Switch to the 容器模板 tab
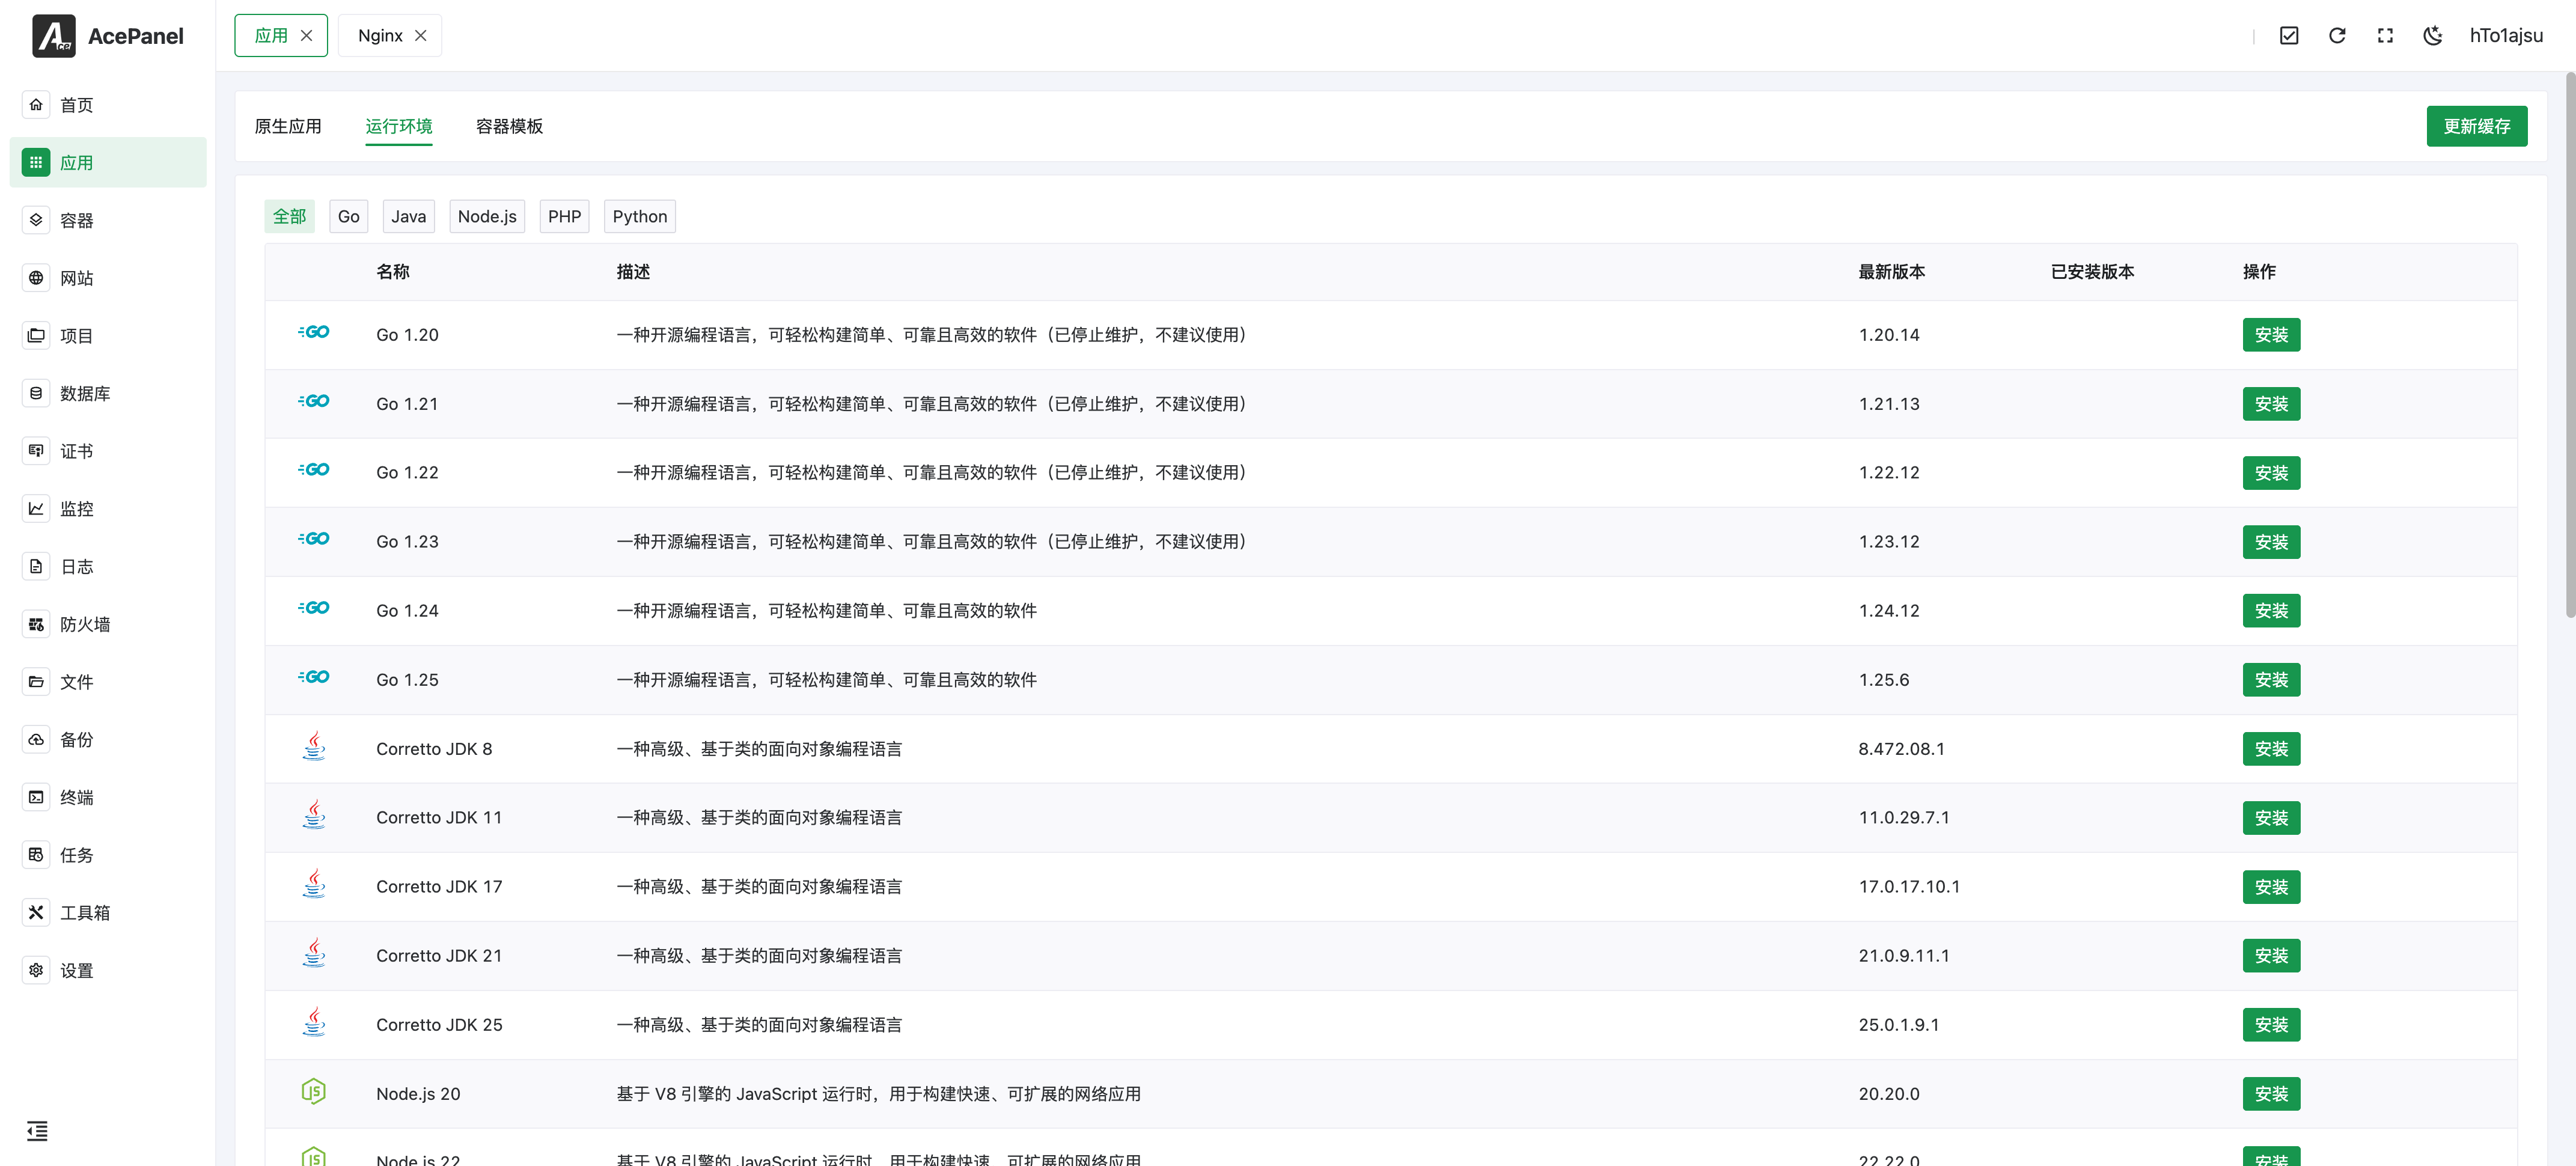This screenshot has height=1166, width=2576. [509, 126]
